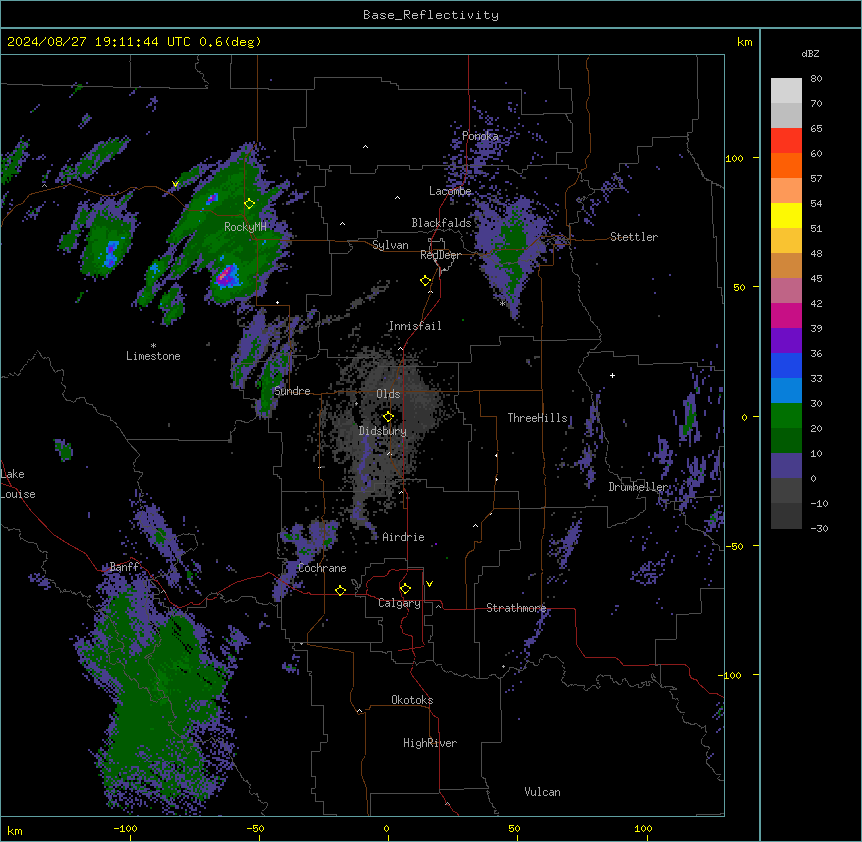
Task: Select the orange 60-57 dBZ legend swatch
Action: 786,165
